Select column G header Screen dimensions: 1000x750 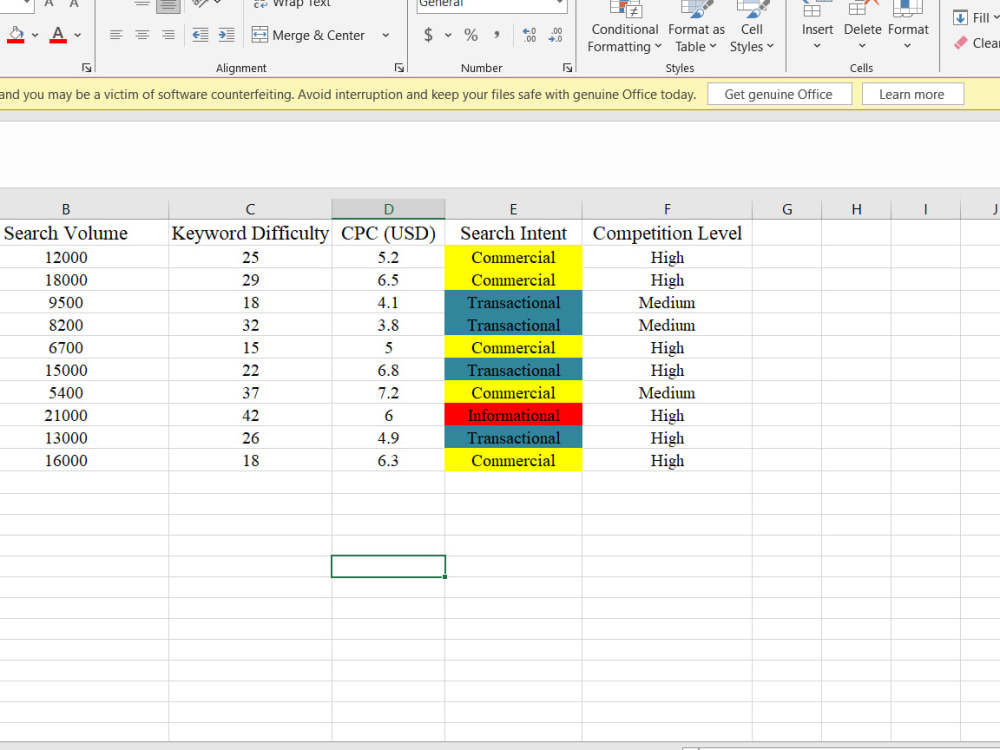787,209
